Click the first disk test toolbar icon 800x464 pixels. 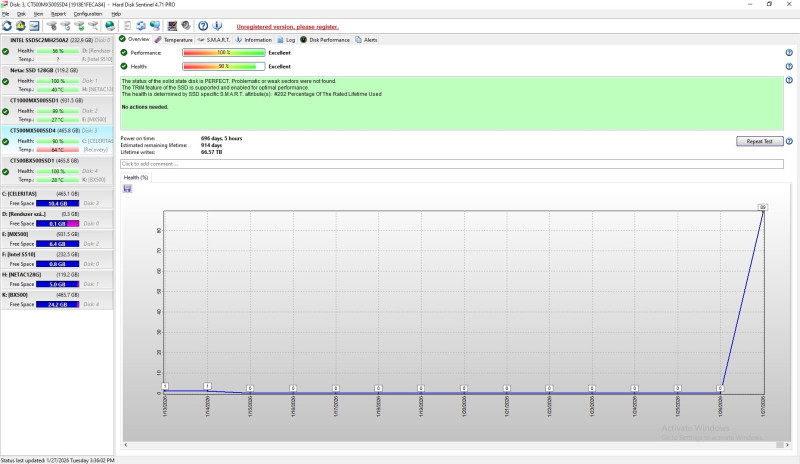[52, 26]
